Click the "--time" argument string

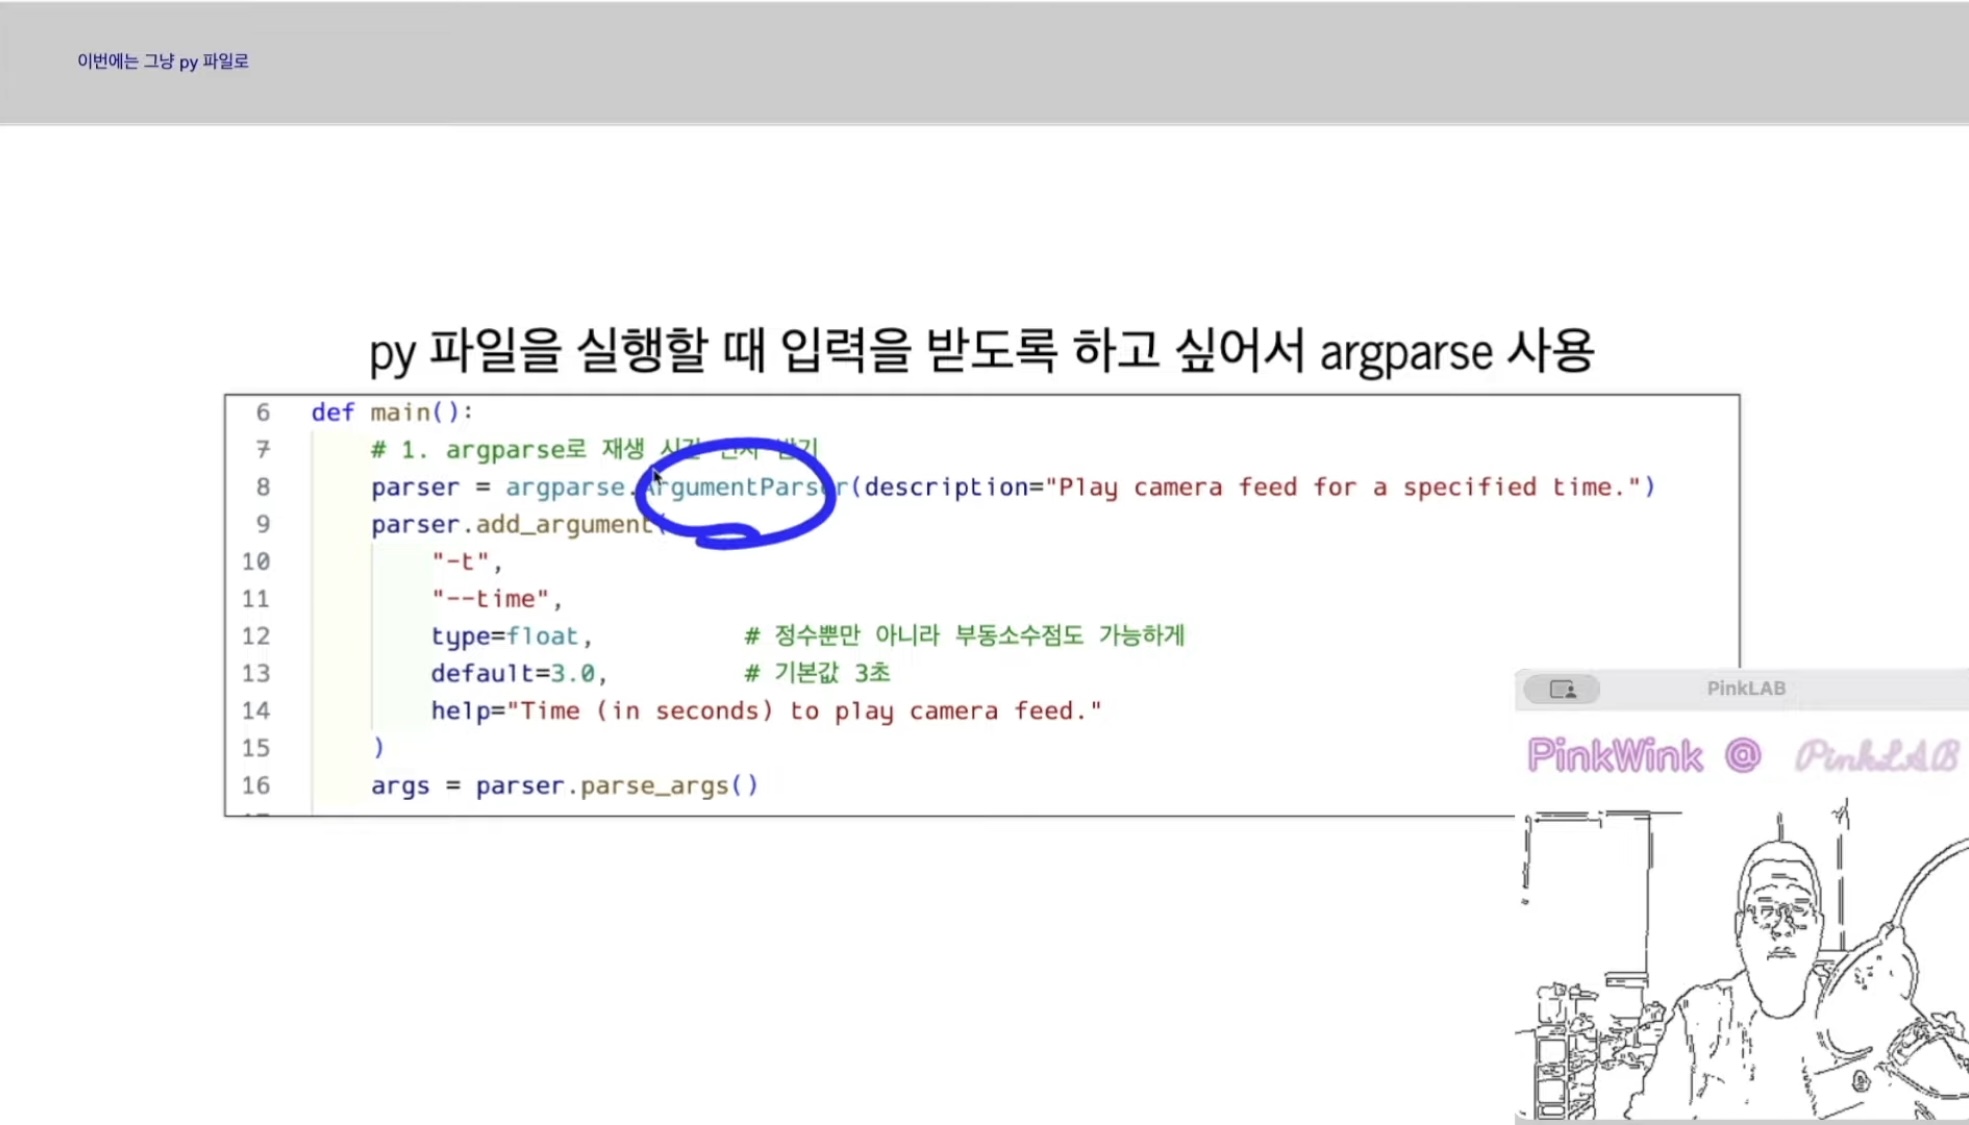pyautogui.click(x=490, y=599)
